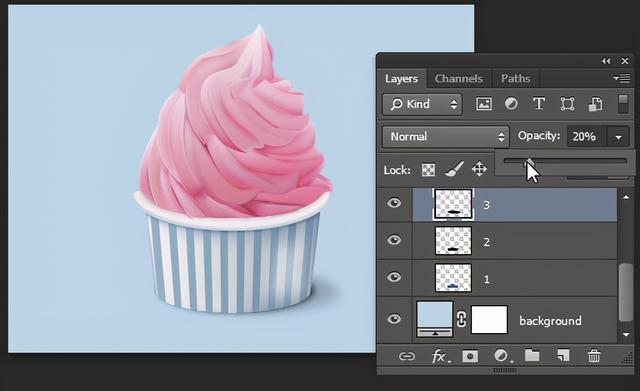Close the Layers panel
Image resolution: width=640 pixels, height=391 pixels.
[x=625, y=61]
